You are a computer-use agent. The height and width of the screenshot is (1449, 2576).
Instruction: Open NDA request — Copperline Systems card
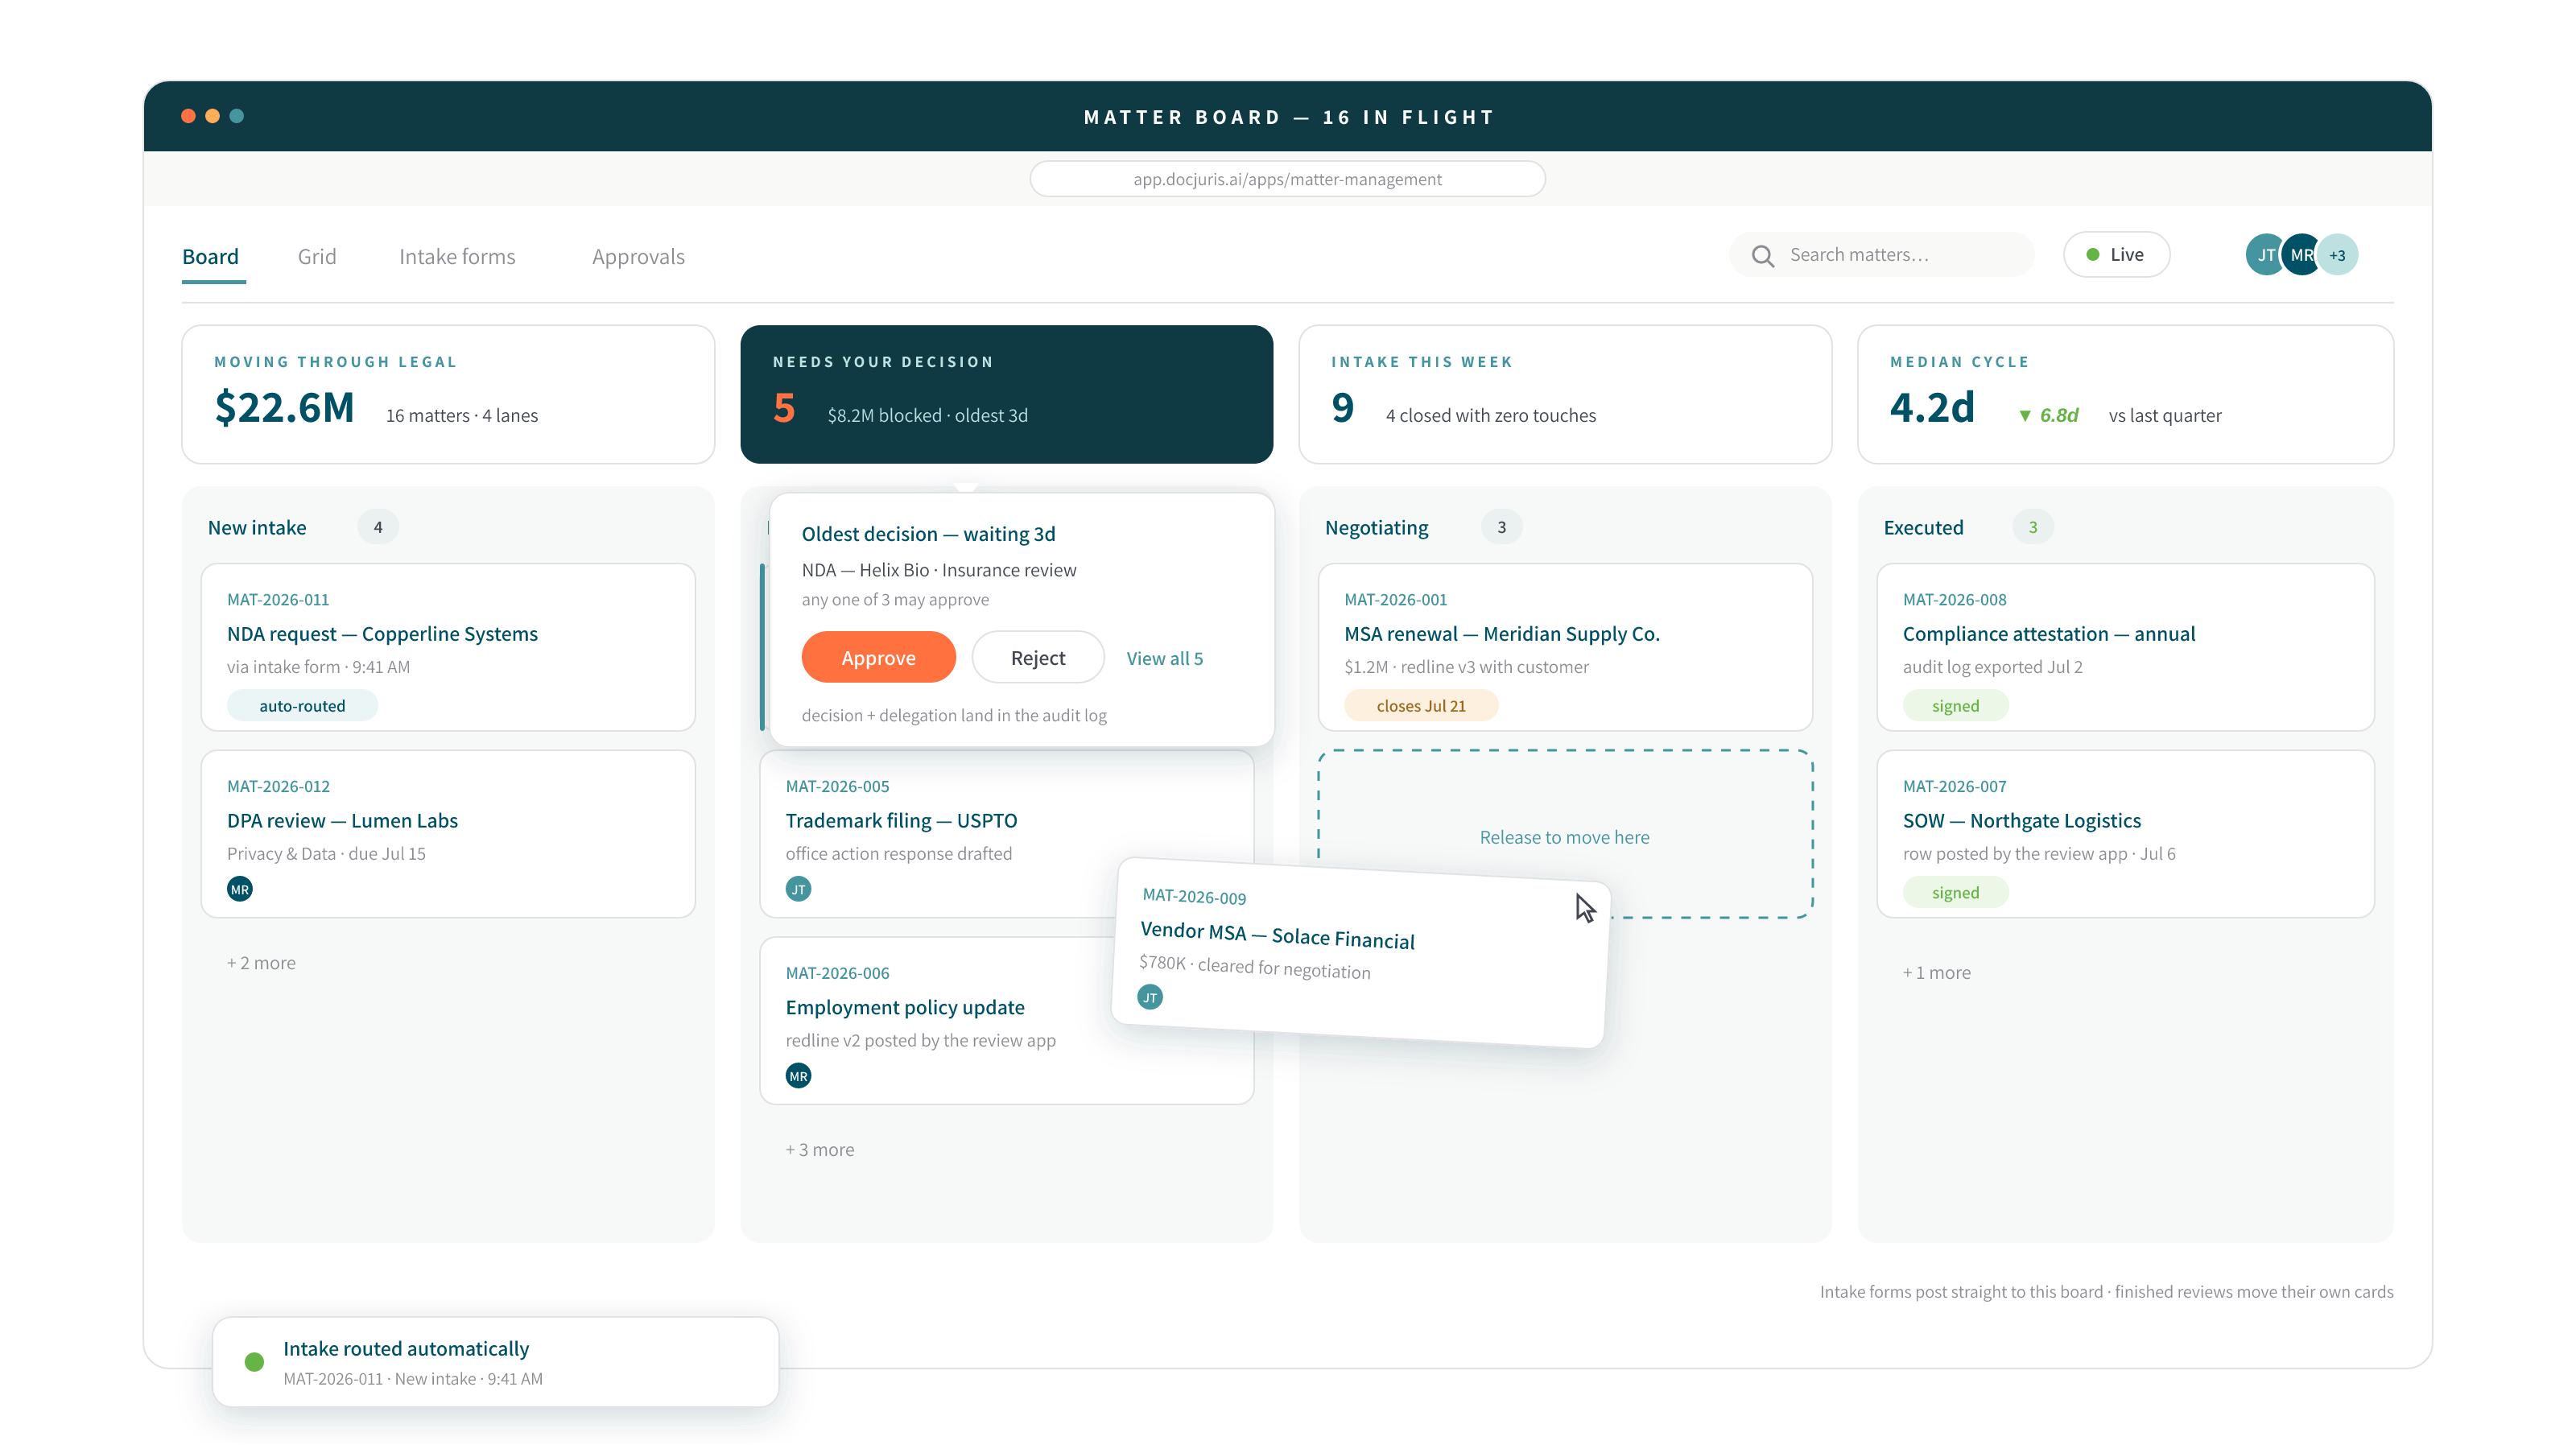(x=448, y=647)
